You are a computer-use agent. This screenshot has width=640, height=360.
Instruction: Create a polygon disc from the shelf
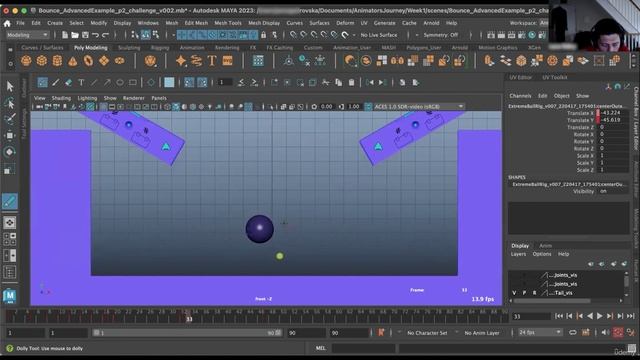[x=119, y=61]
